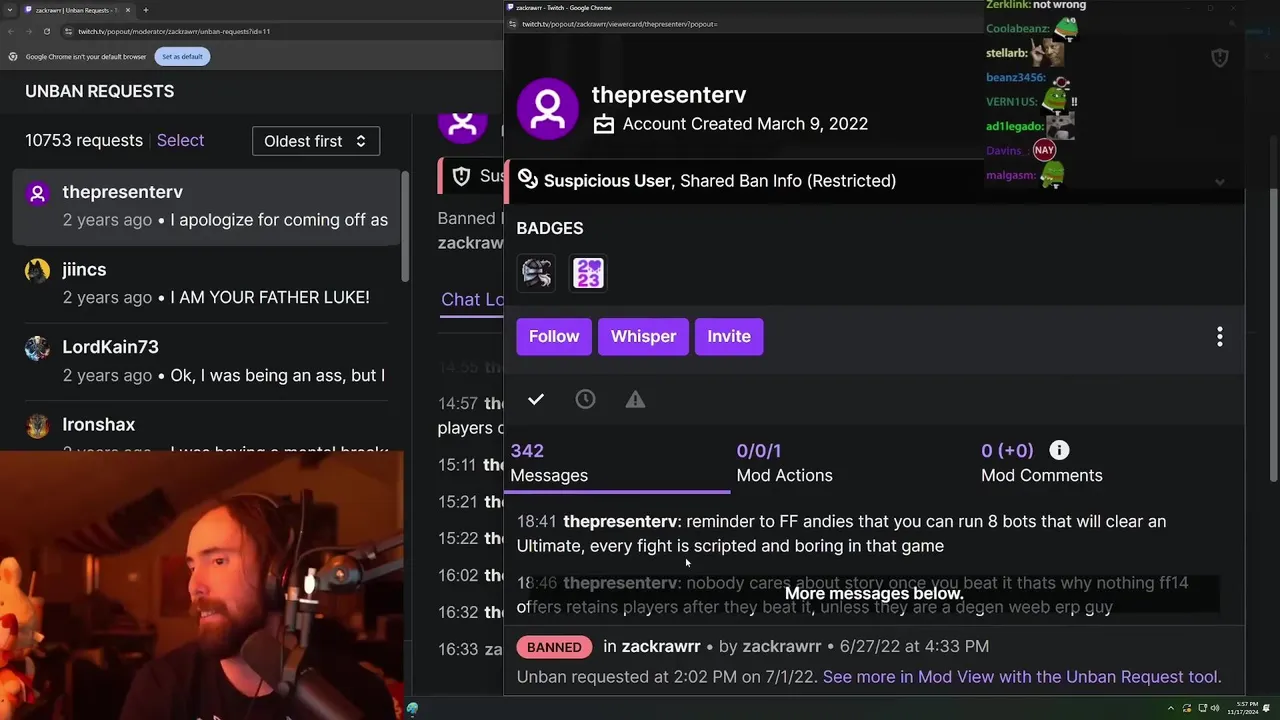Open the 2023 heart badge icon
This screenshot has height=720, width=1280.
coord(588,273)
